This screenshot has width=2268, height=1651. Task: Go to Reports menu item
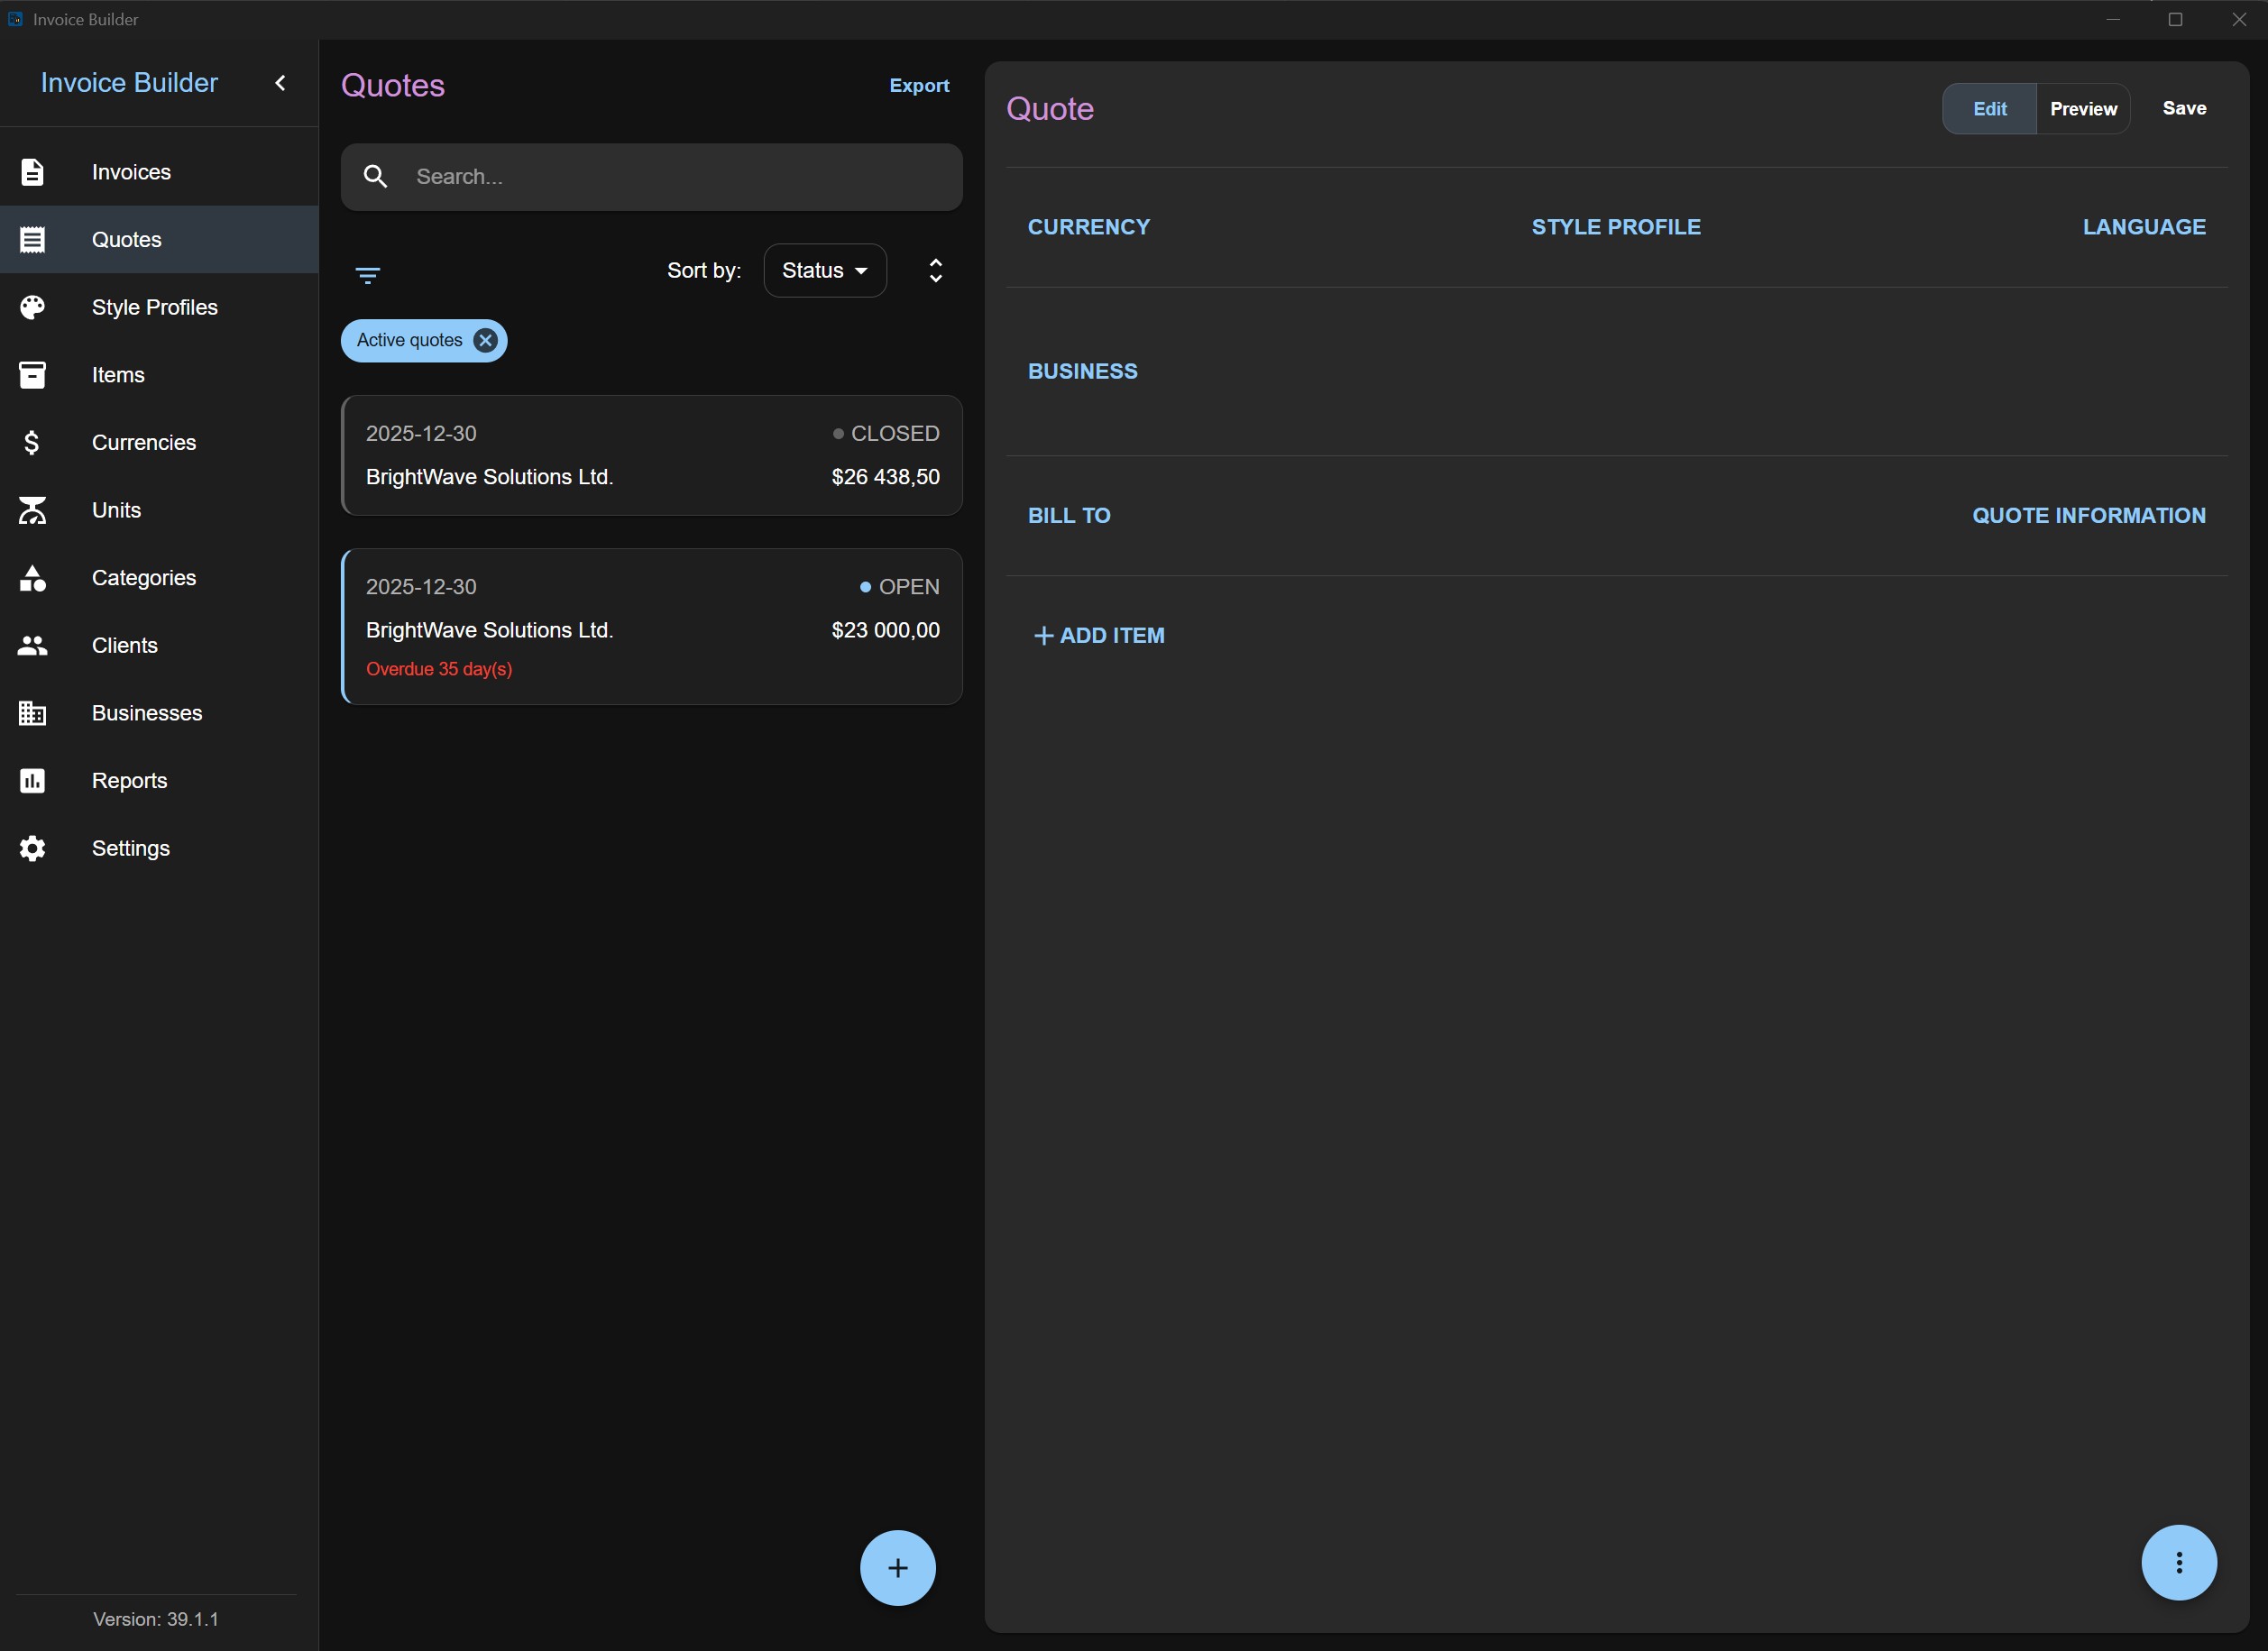tap(160, 781)
